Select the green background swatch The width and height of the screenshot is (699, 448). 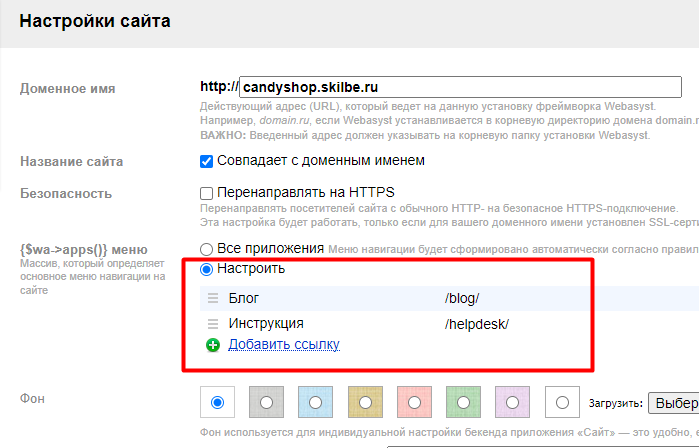pos(464,402)
